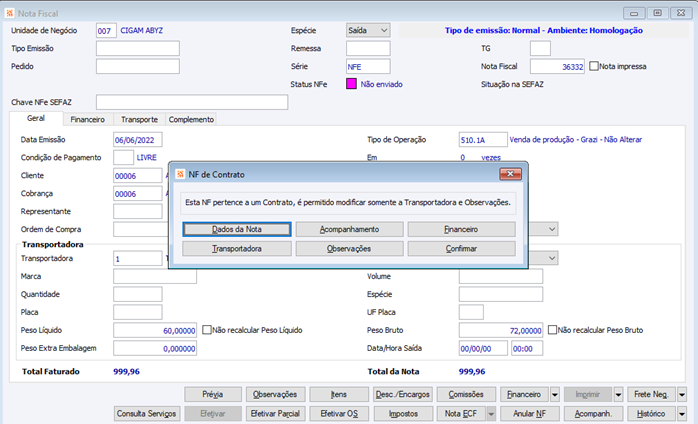Click the Nota ECF button
The height and width of the screenshot is (424, 698).
coord(461,414)
